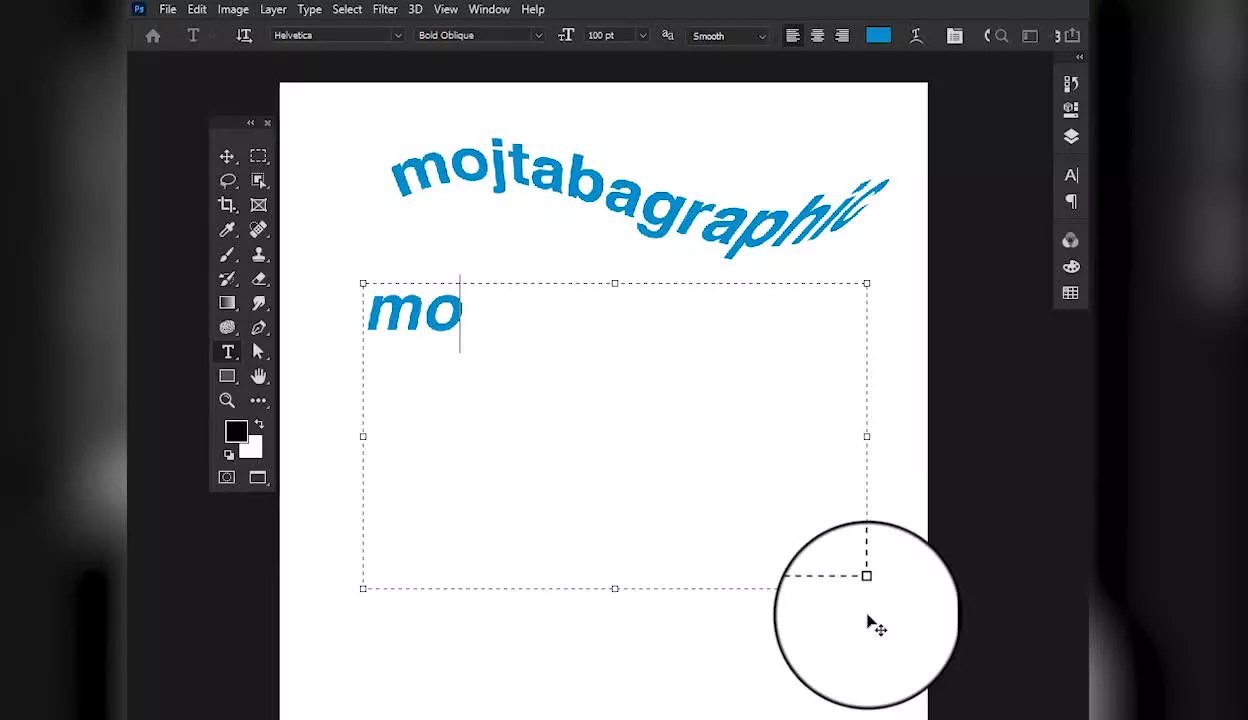1248x720 pixels.
Task: Reset default foreground and background colors
Action: (229, 455)
